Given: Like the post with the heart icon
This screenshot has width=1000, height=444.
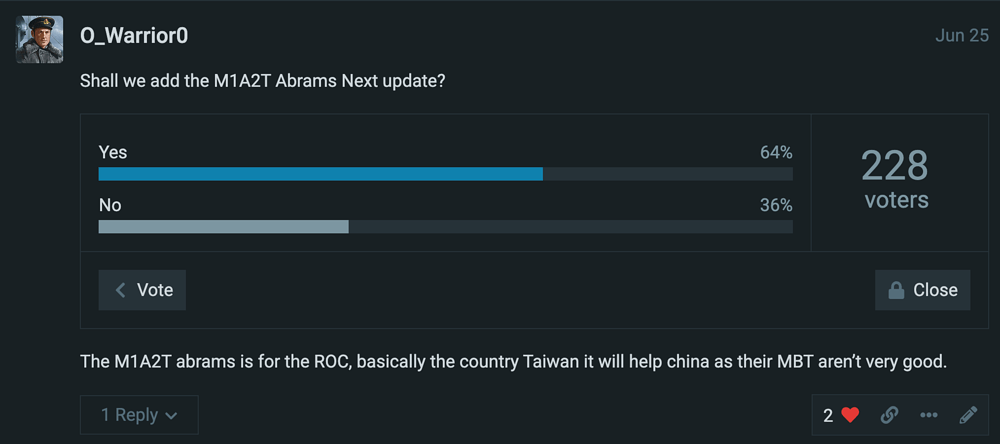Looking at the screenshot, I should [851, 415].
